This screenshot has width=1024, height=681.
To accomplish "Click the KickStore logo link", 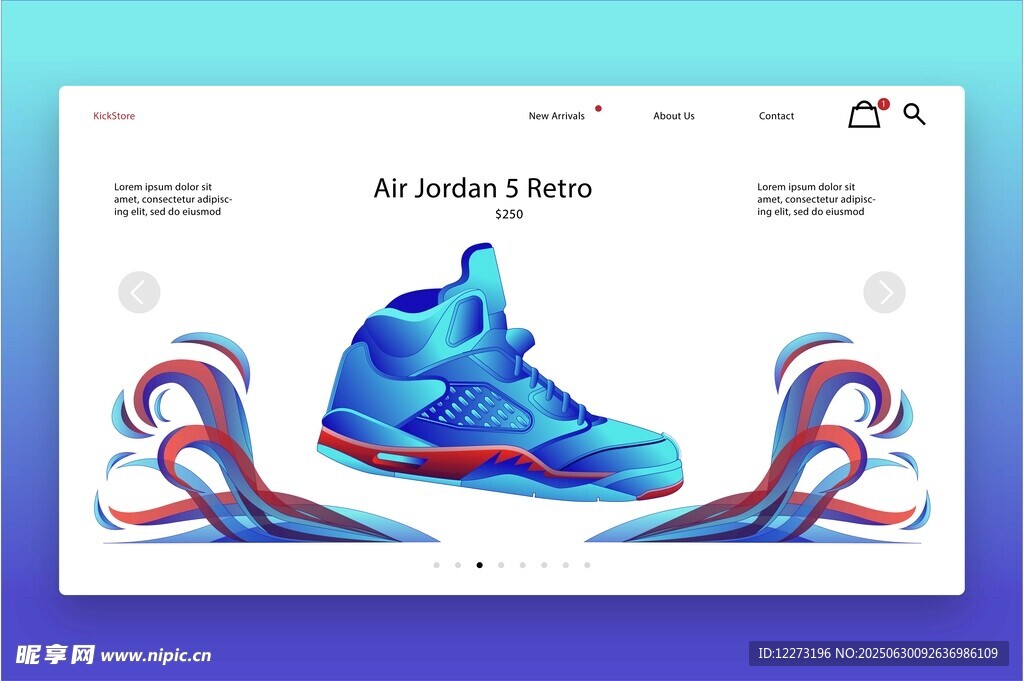I will coord(114,116).
